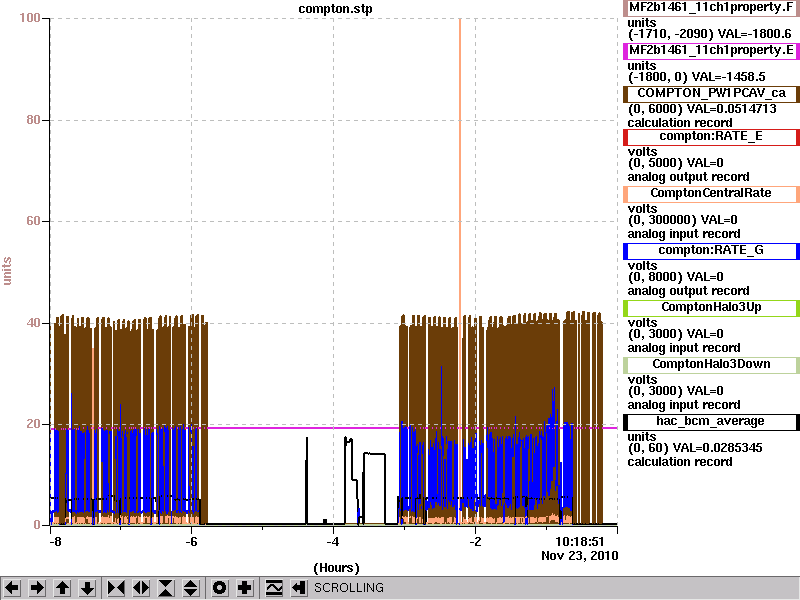Viewport: 800px width, 600px height.
Task: Click the 'units' y-axis label
Action: coord(7,271)
